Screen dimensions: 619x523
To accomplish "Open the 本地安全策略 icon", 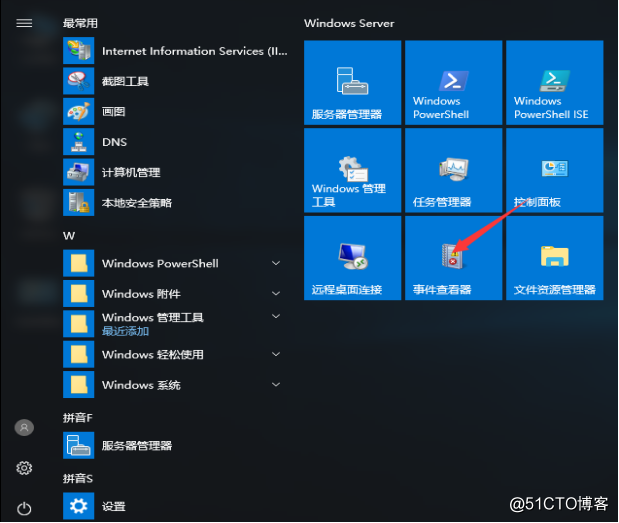I will pyautogui.click(x=79, y=202).
